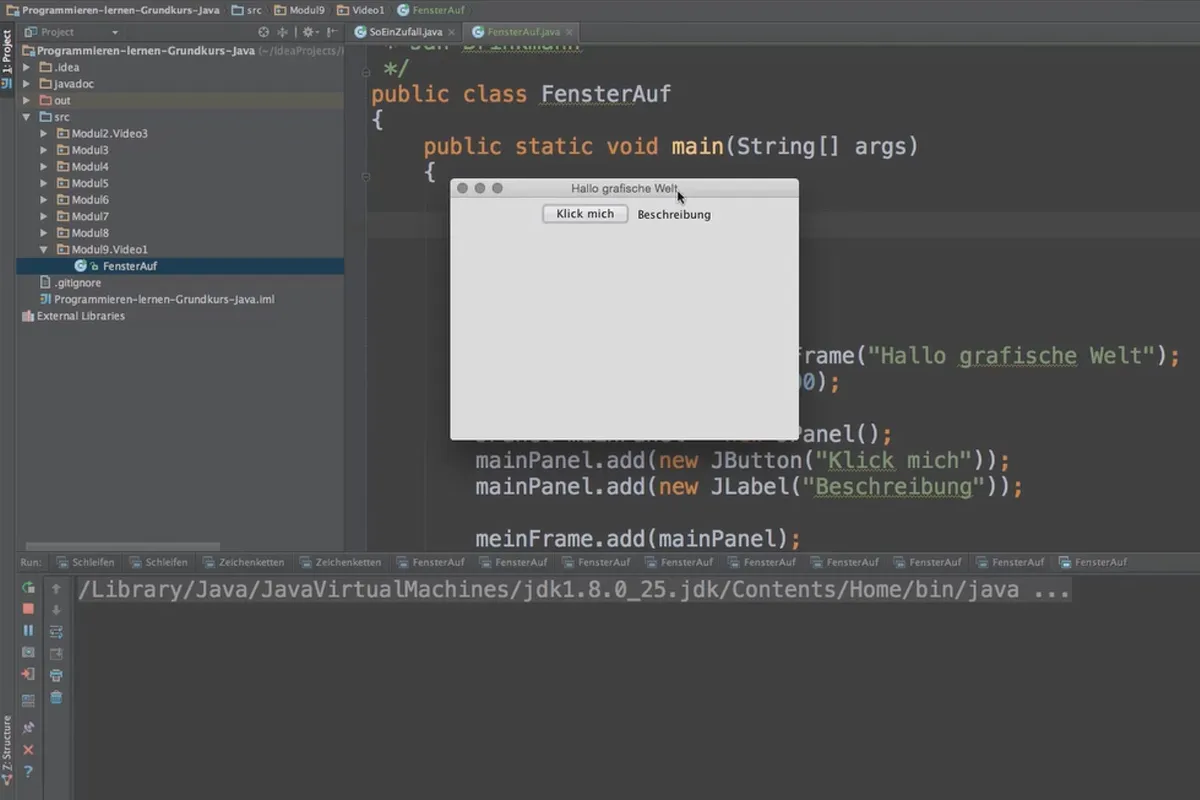Collapse the Modul9.Video1 package arrow
The image size is (1200, 800).
(43, 249)
